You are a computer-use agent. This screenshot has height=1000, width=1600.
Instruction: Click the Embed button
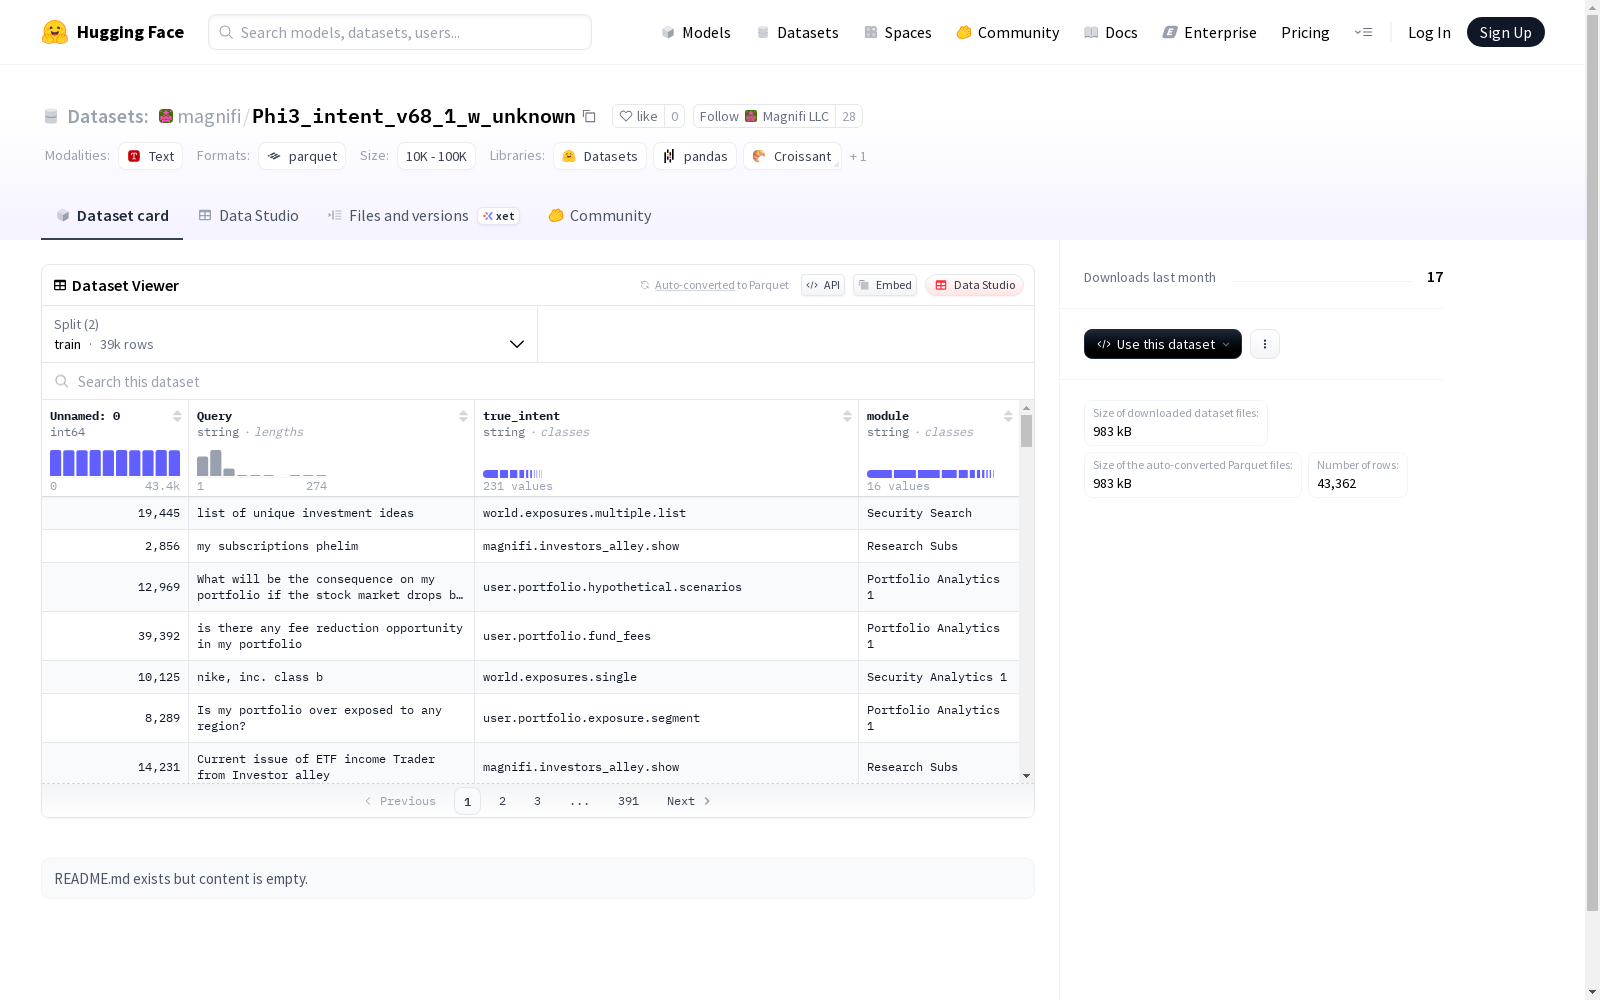point(885,285)
